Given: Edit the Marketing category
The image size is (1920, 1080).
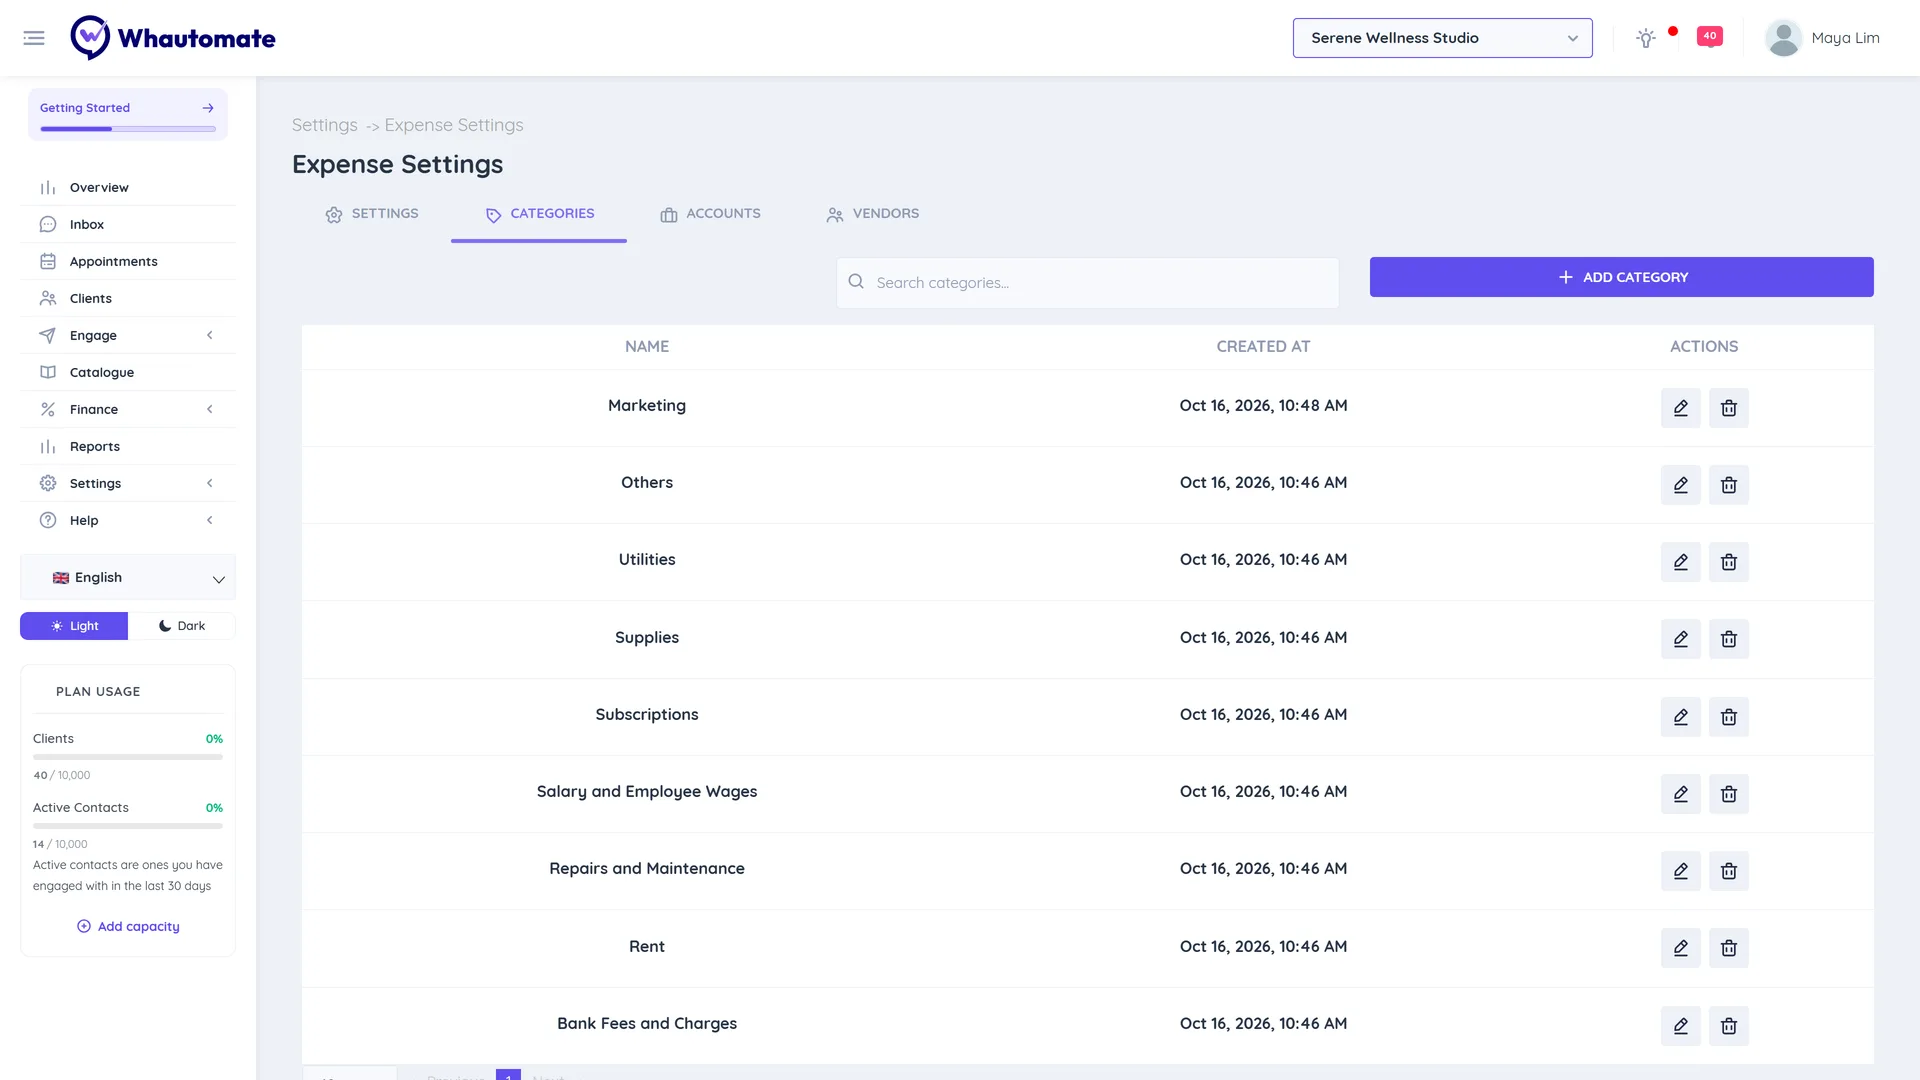Looking at the screenshot, I should [1681, 408].
